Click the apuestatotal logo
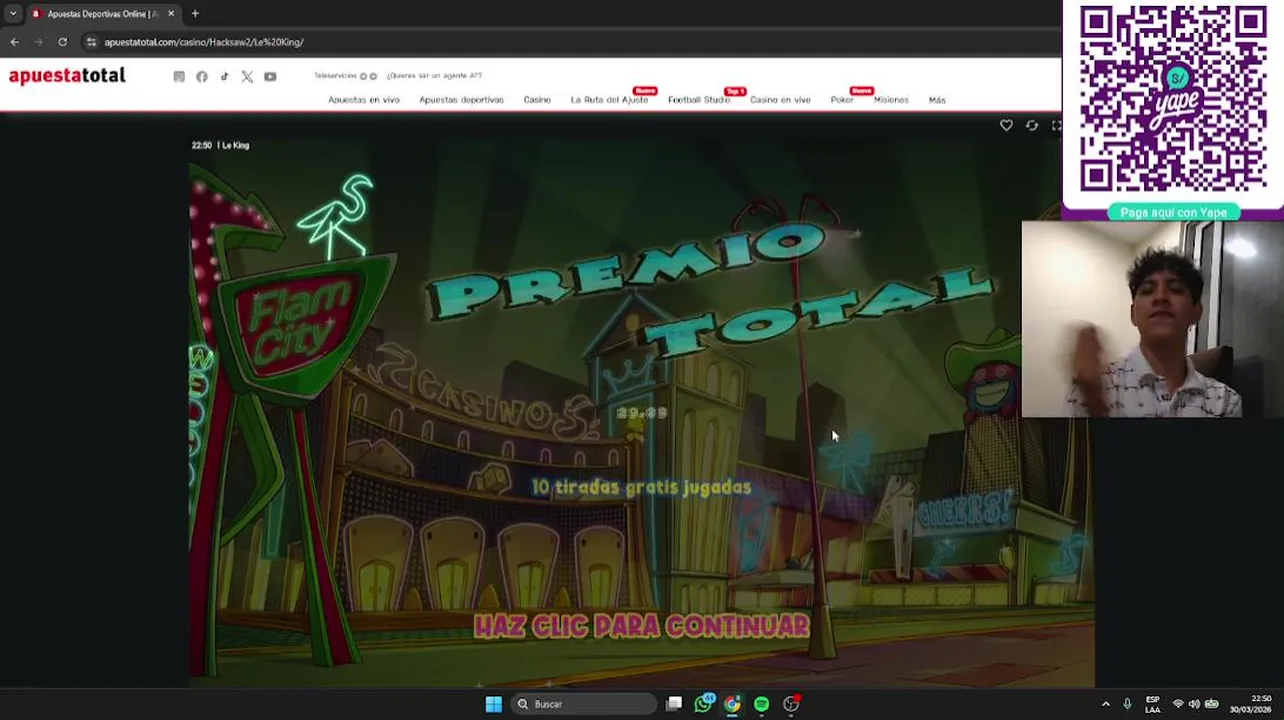The width and height of the screenshot is (1284, 720). (67, 76)
